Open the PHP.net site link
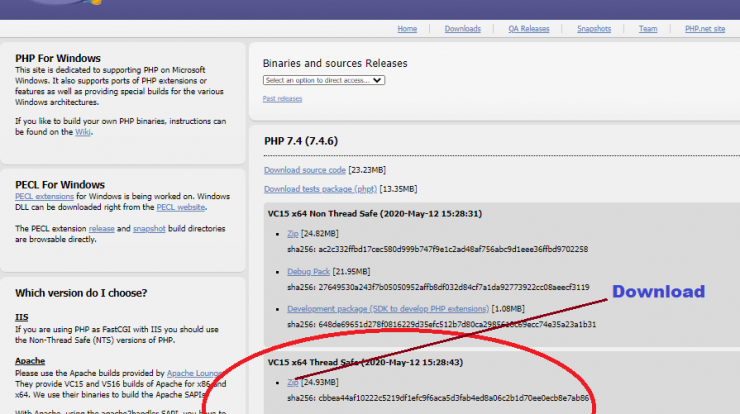 [x=705, y=29]
